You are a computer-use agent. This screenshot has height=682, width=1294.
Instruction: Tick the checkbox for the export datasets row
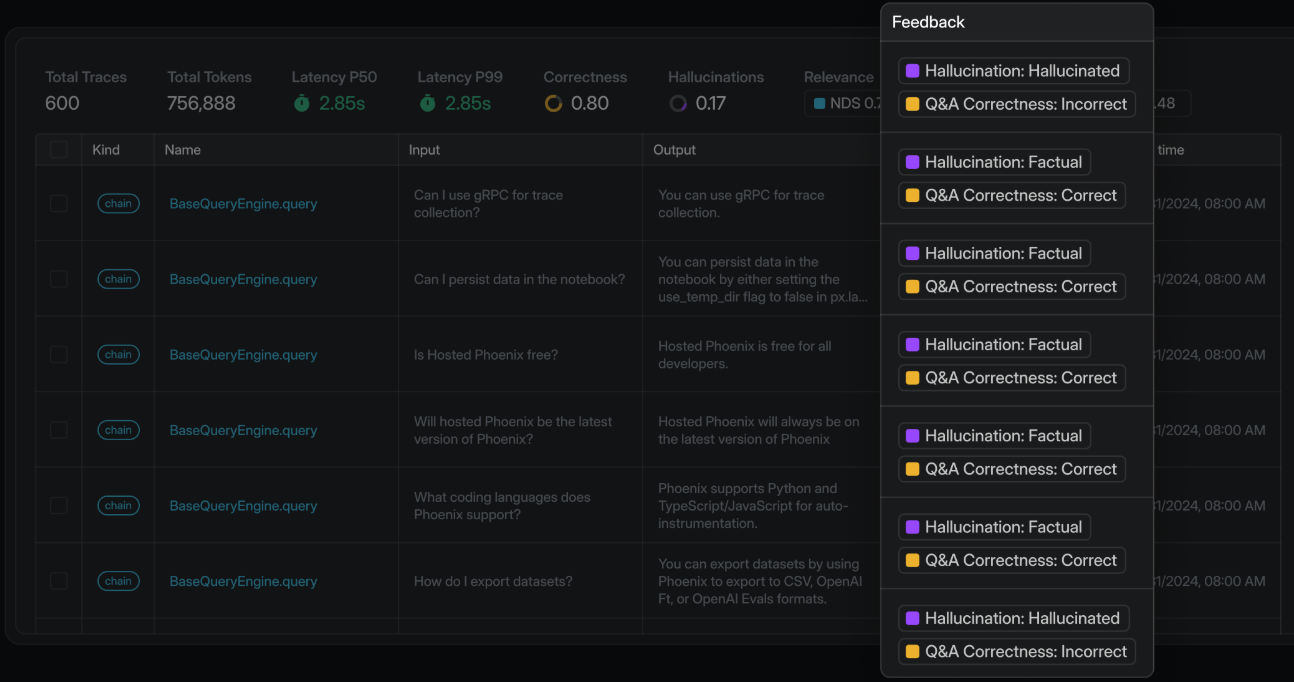(59, 581)
